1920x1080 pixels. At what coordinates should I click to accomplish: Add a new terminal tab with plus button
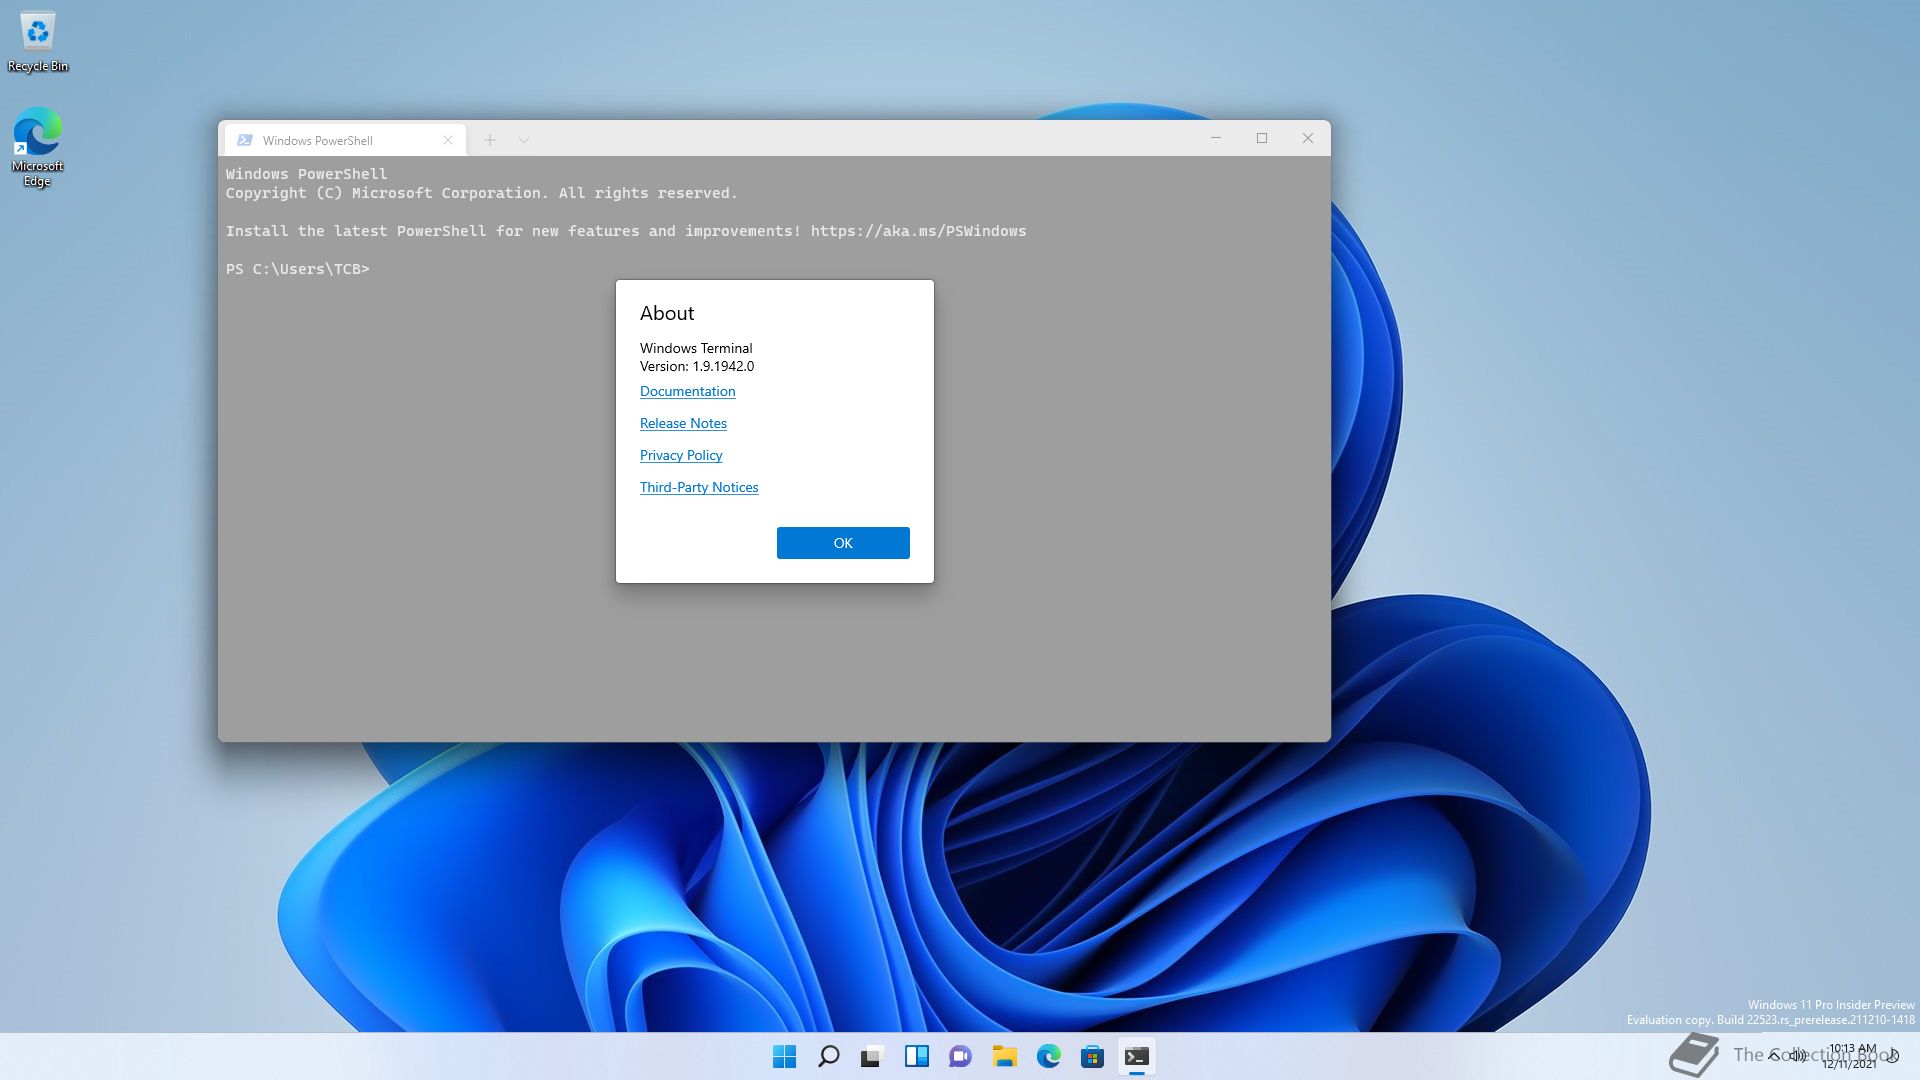[x=490, y=140]
